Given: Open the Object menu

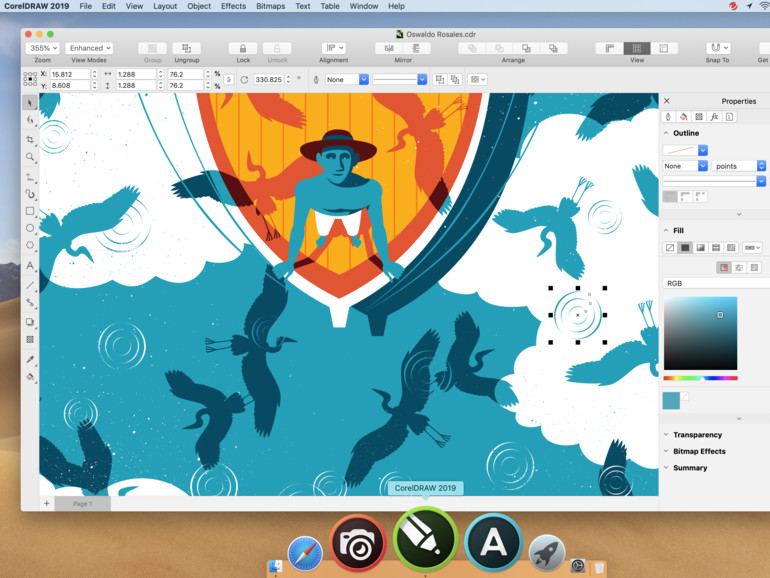Looking at the screenshot, I should point(199,6).
